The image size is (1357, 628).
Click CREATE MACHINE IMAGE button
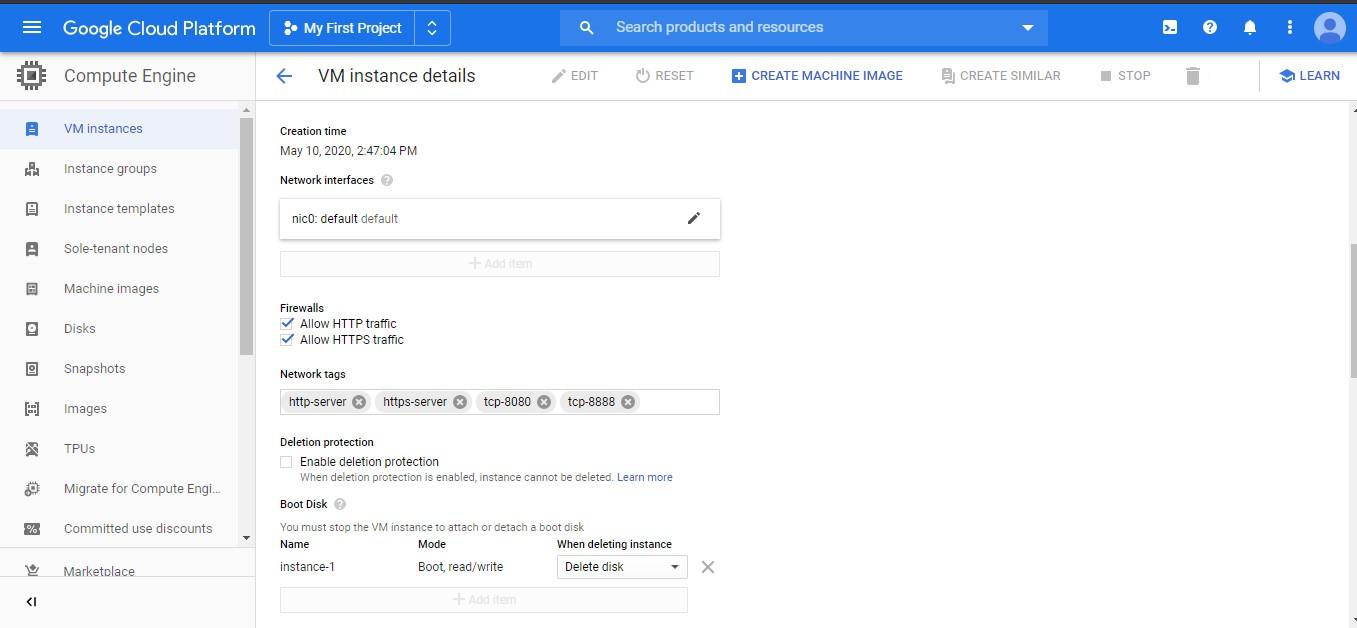[817, 76]
